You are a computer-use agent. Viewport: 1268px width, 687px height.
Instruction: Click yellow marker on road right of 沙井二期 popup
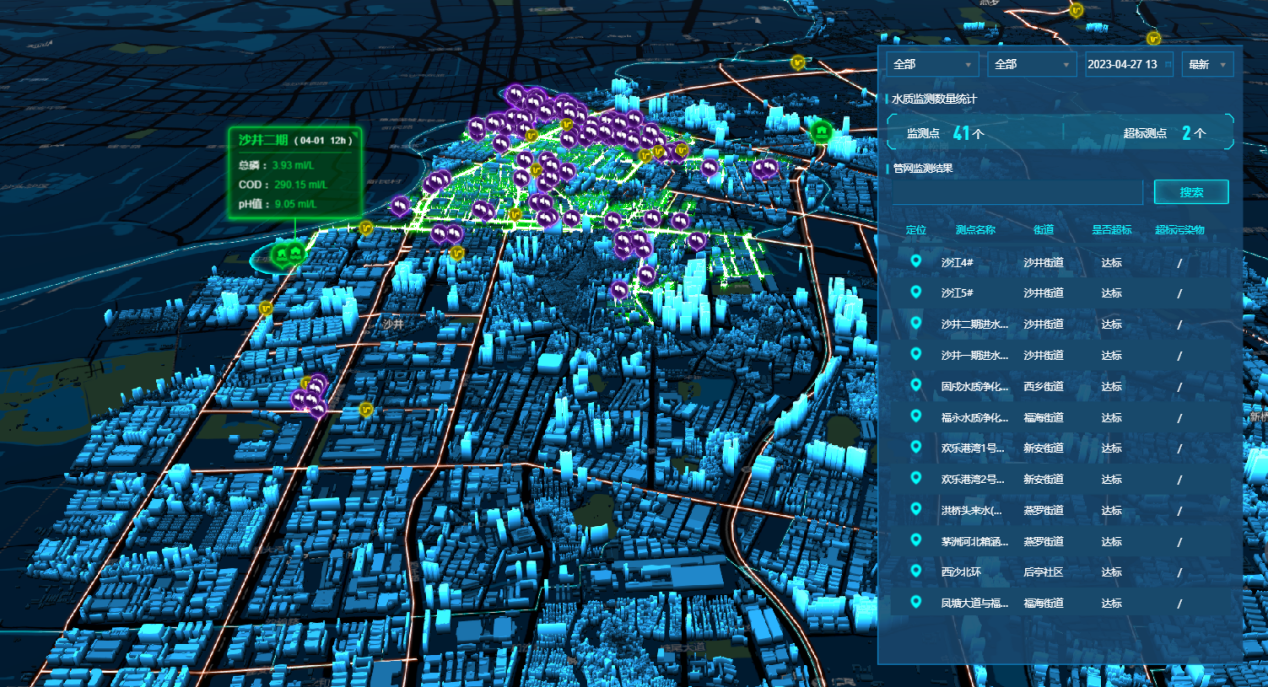366,228
